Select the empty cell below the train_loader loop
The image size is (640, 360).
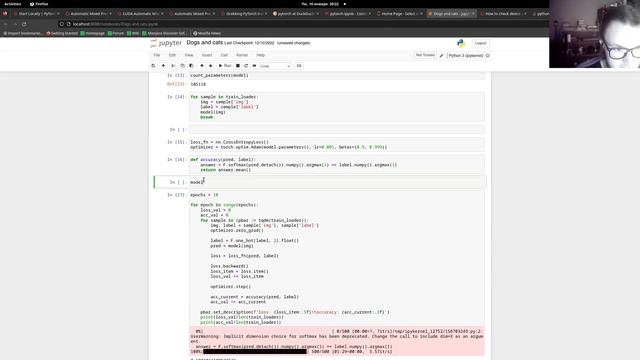point(337,130)
